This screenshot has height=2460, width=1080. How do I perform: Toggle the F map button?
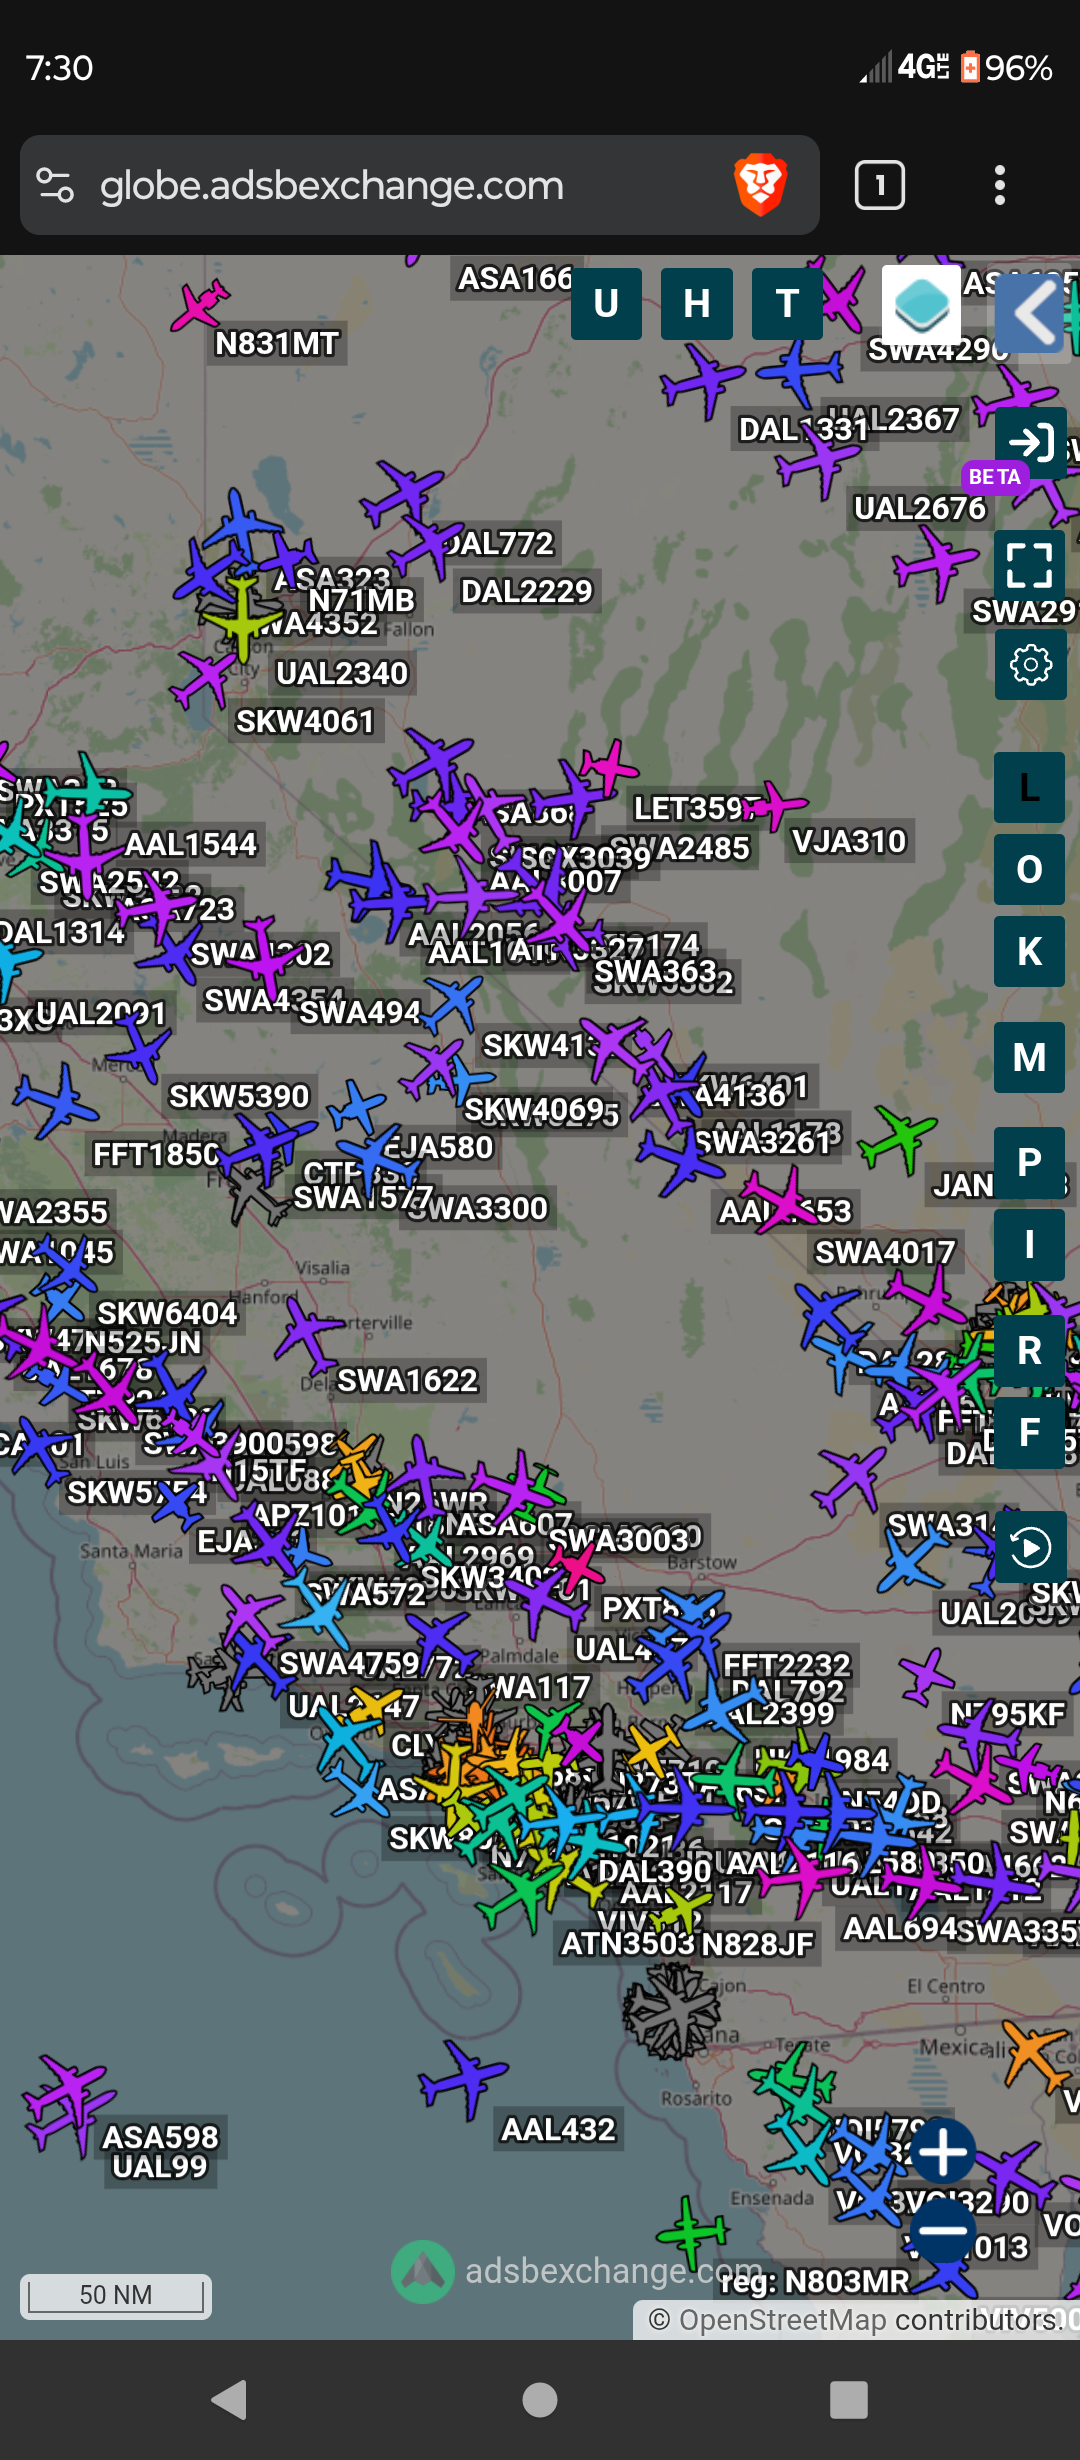[x=1029, y=1432]
